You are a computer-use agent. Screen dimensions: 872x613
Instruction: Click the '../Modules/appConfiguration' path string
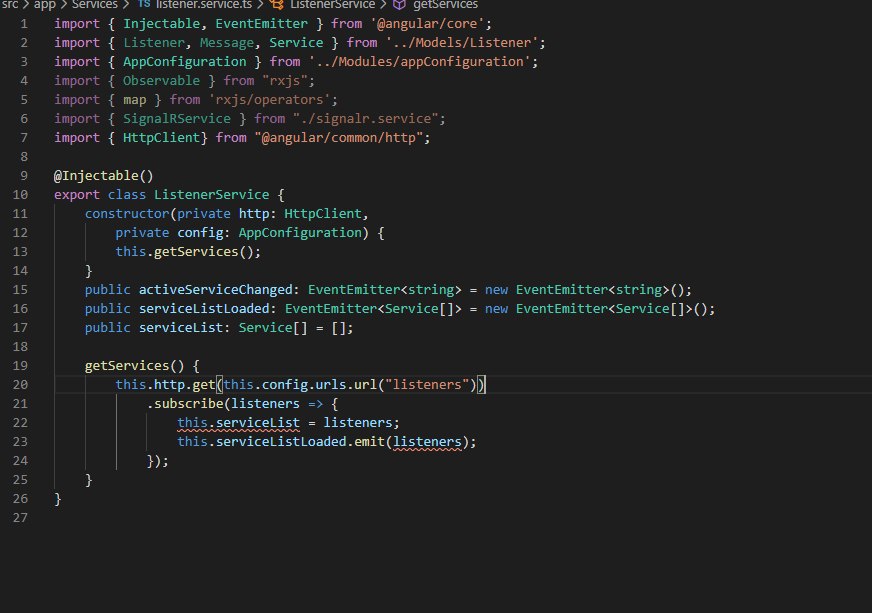(x=420, y=62)
